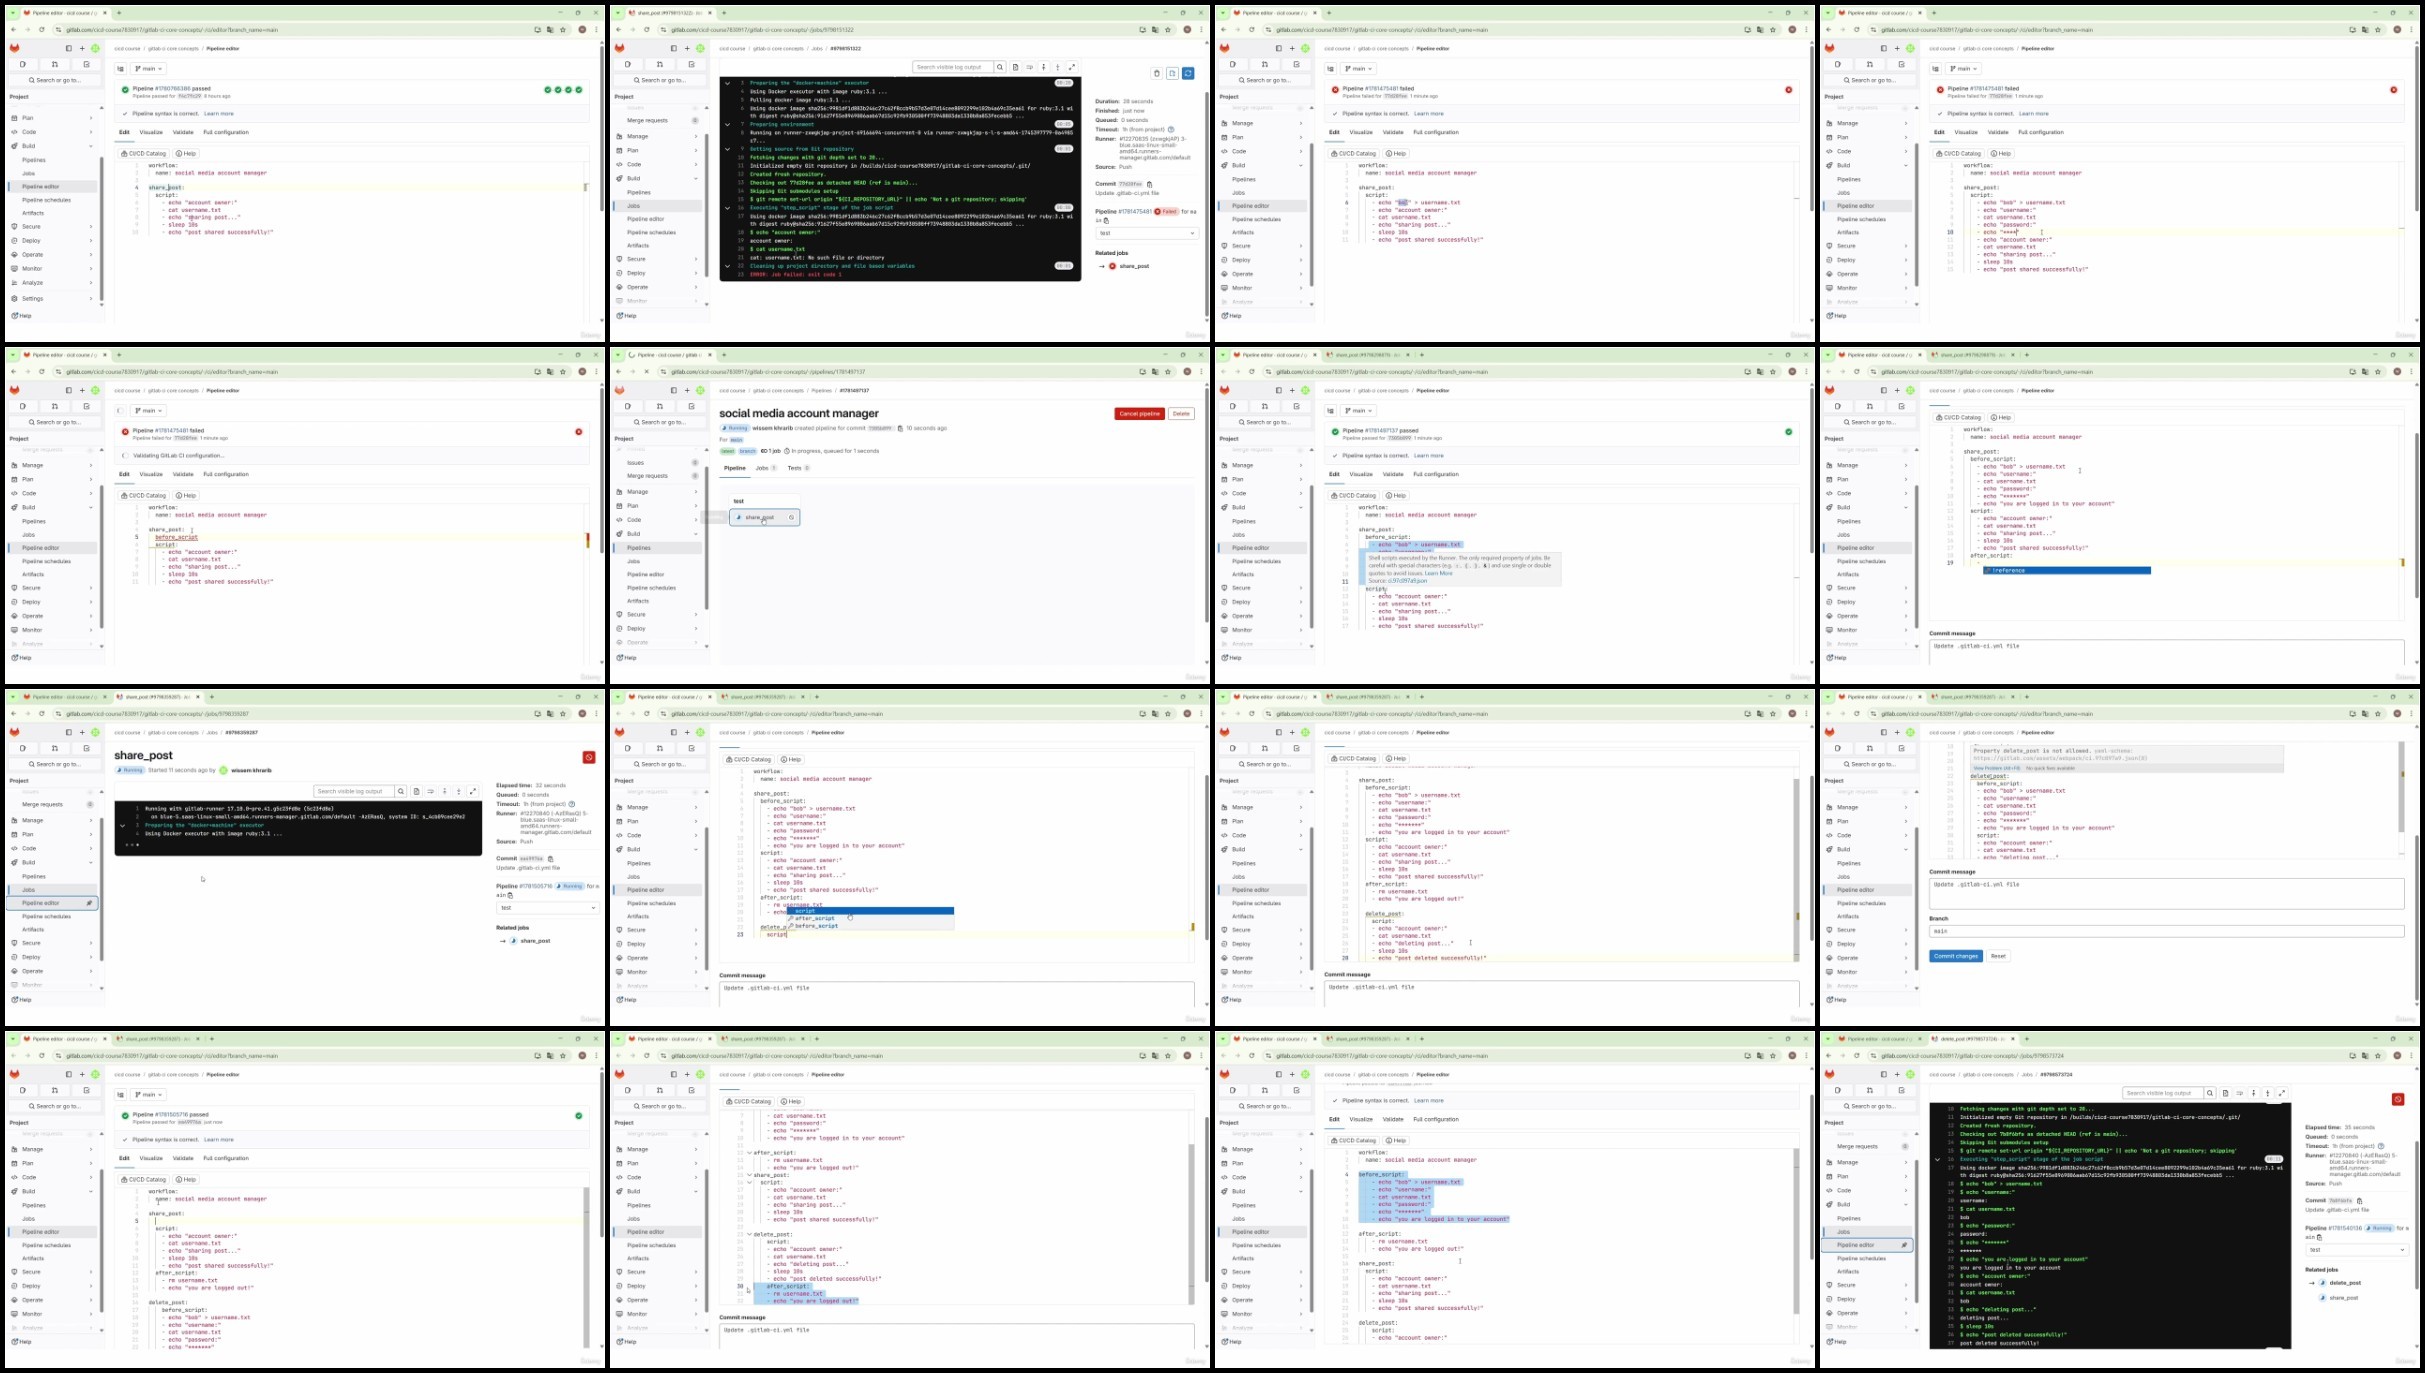The width and height of the screenshot is (2425, 1373).
Task: Click the blue Retry job icon button
Action: pos(1188,73)
